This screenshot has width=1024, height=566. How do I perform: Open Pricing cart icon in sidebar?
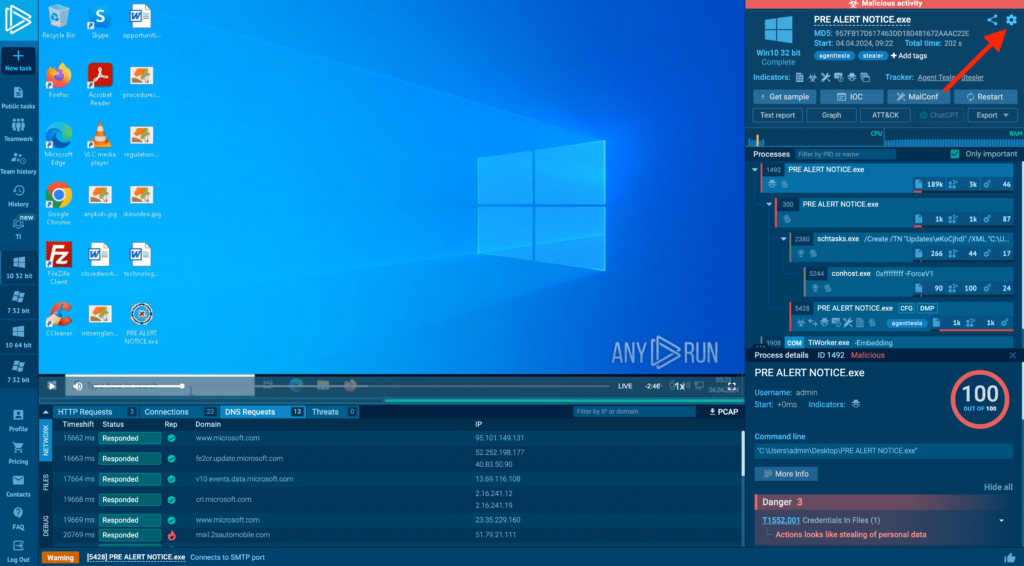click(x=18, y=450)
